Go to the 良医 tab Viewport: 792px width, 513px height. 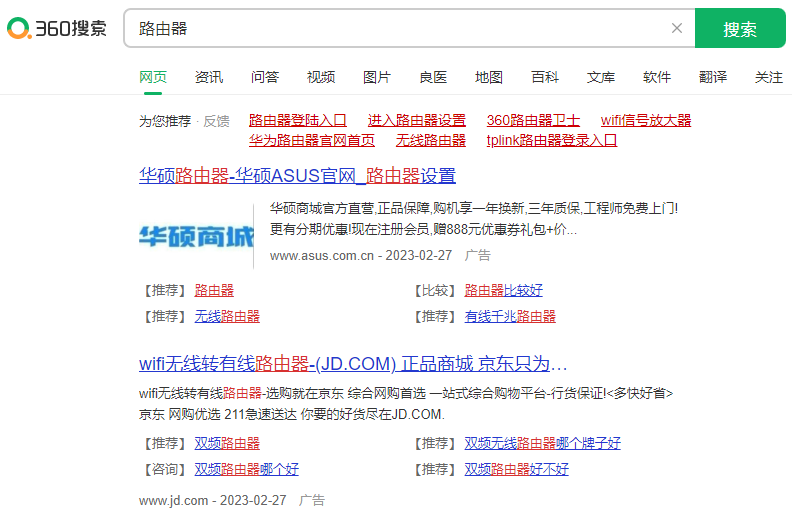pos(433,77)
